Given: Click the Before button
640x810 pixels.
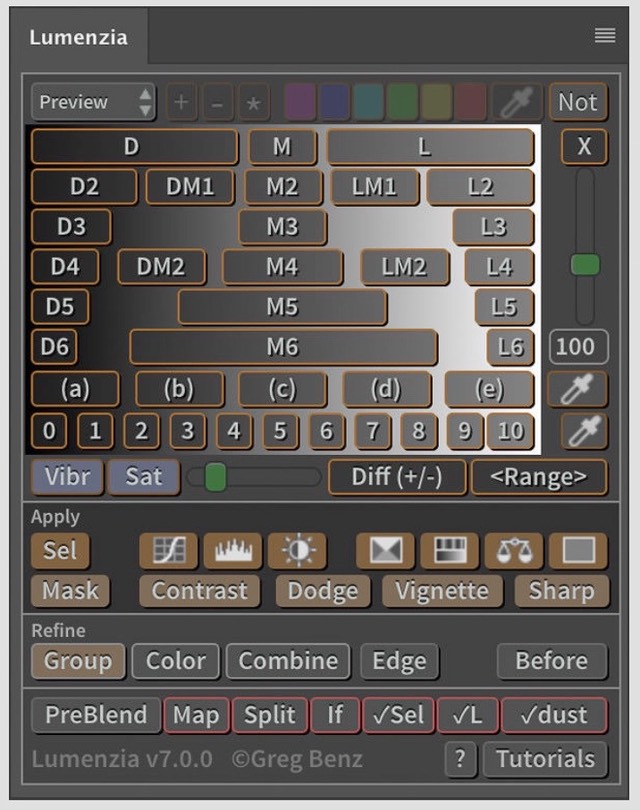Looking at the screenshot, I should point(552,661).
